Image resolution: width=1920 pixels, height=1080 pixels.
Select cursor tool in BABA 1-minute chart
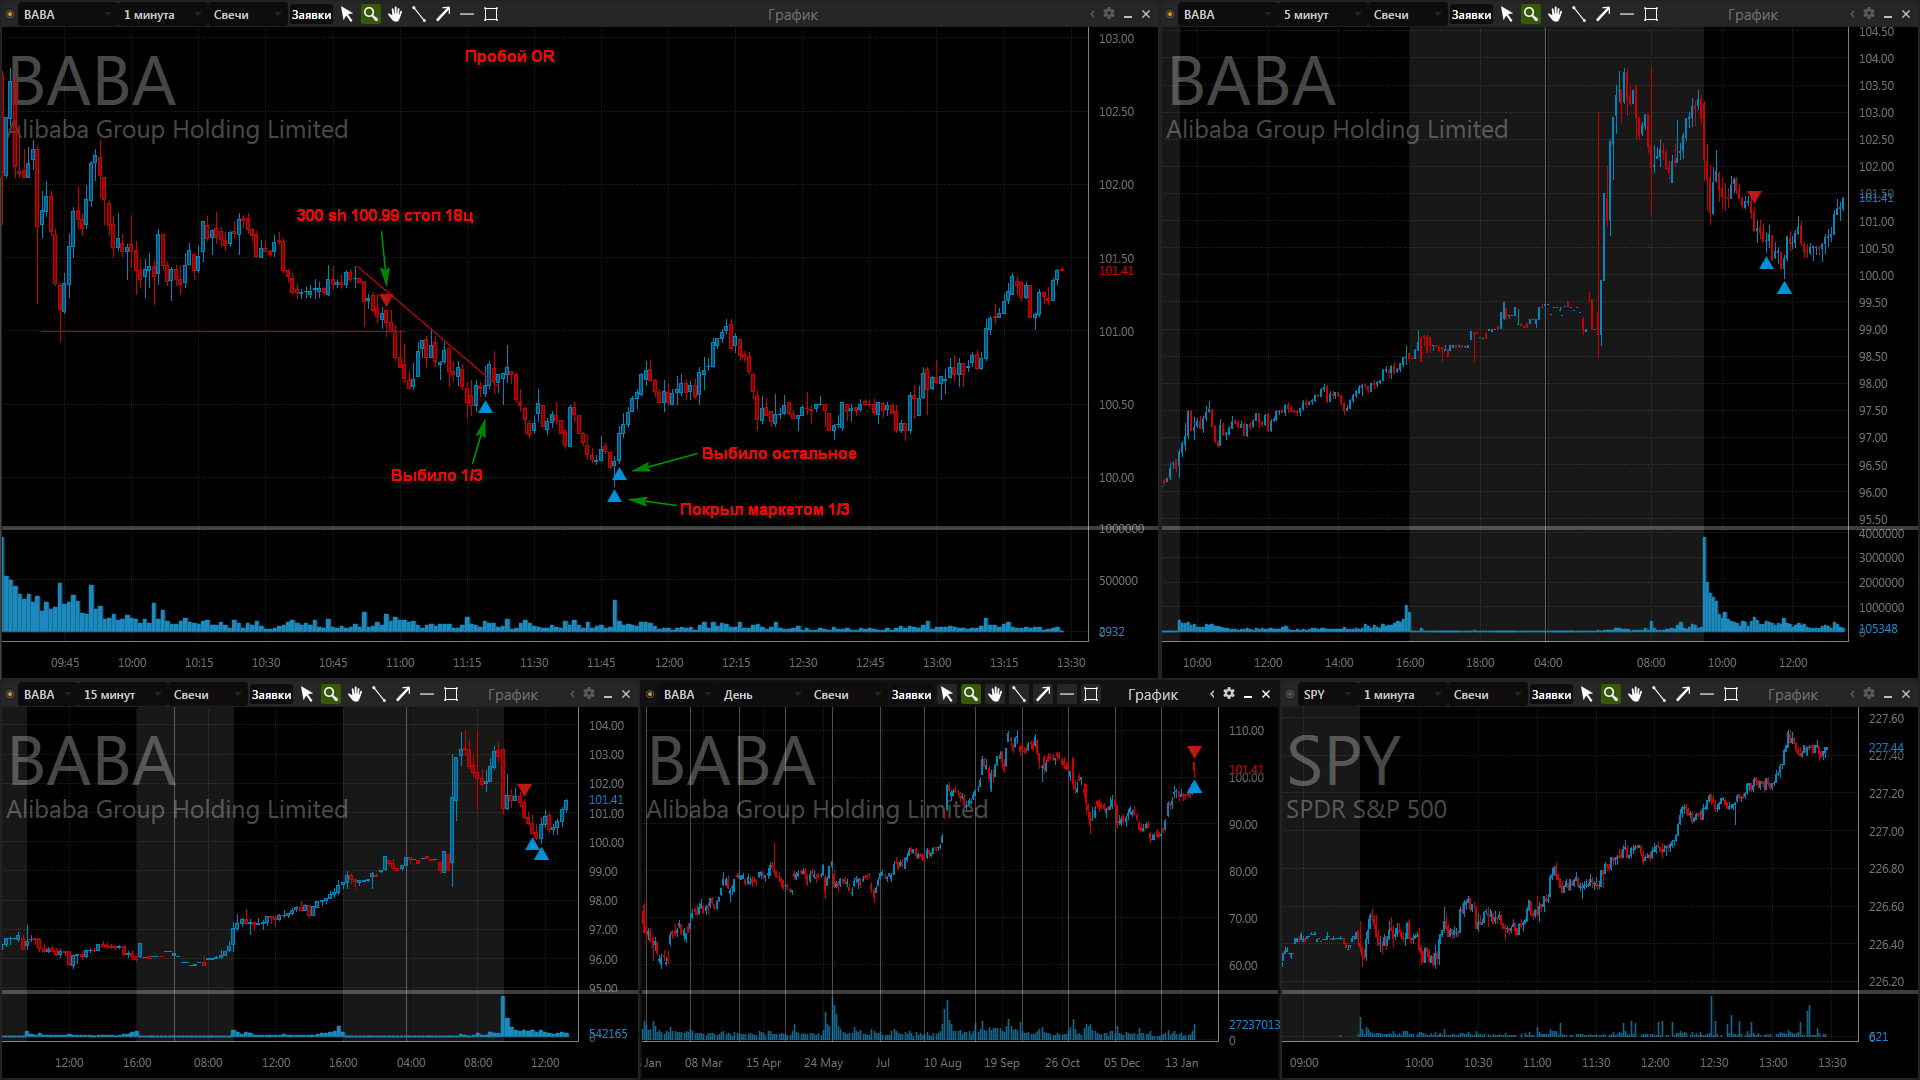pos(347,14)
